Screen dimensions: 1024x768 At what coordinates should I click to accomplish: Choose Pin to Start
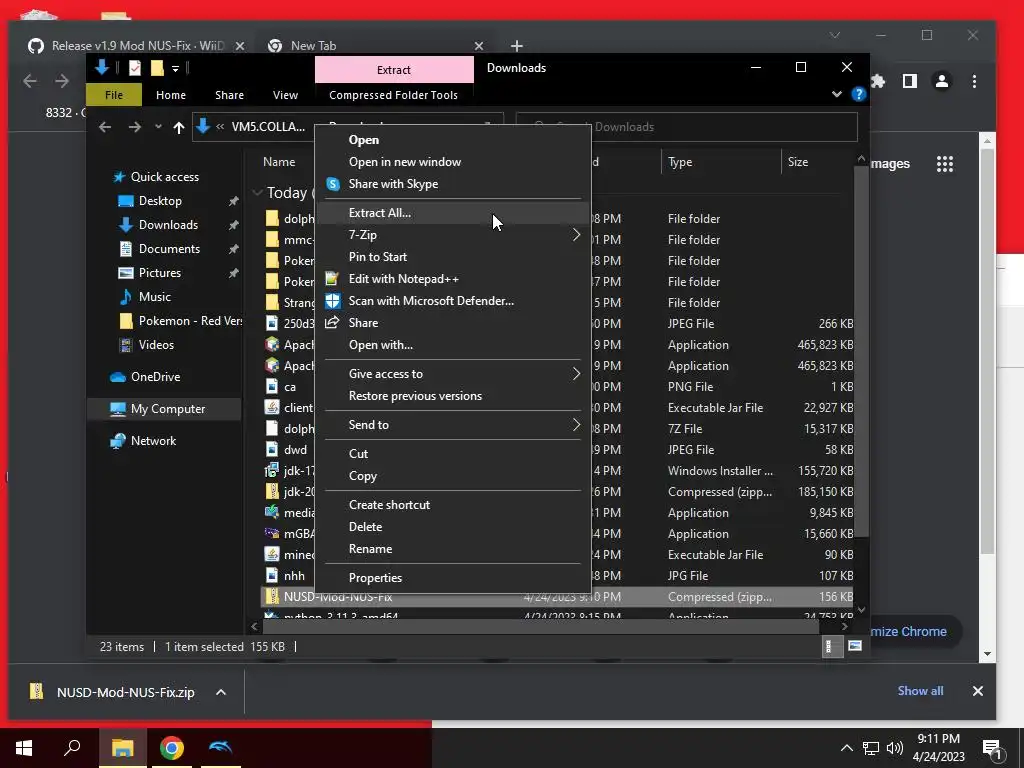click(x=453, y=257)
